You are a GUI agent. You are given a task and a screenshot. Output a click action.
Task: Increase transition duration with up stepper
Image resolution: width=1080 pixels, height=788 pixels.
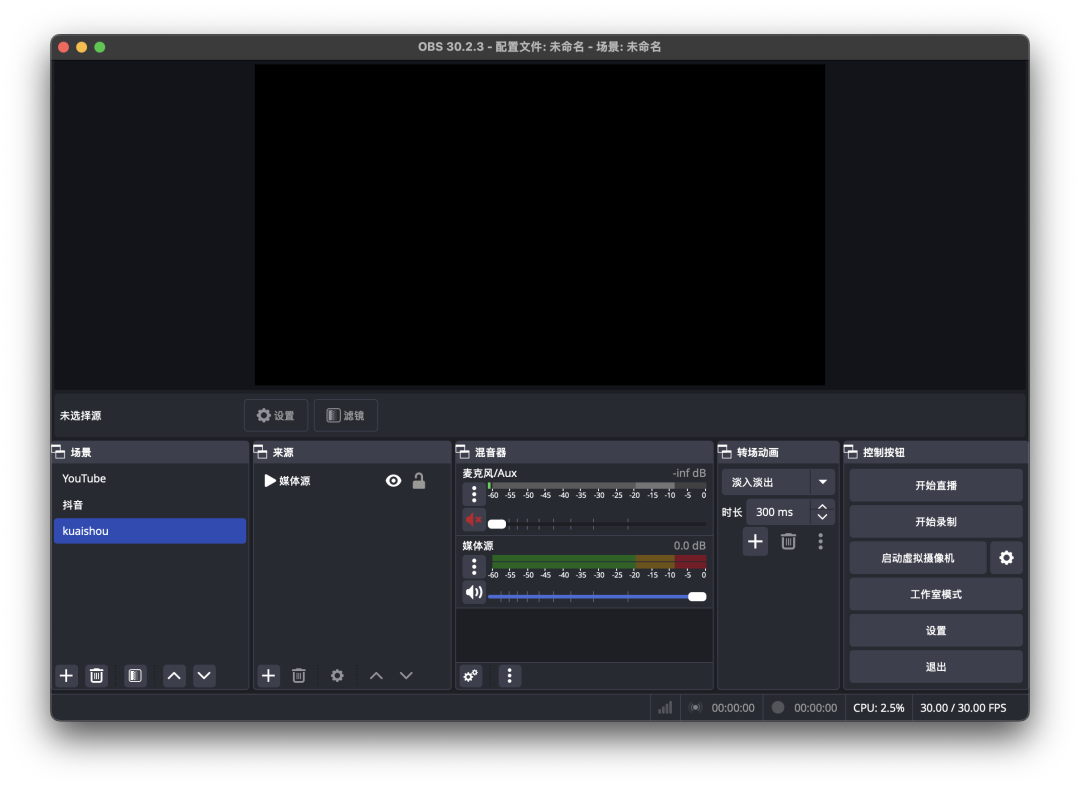click(x=822, y=507)
